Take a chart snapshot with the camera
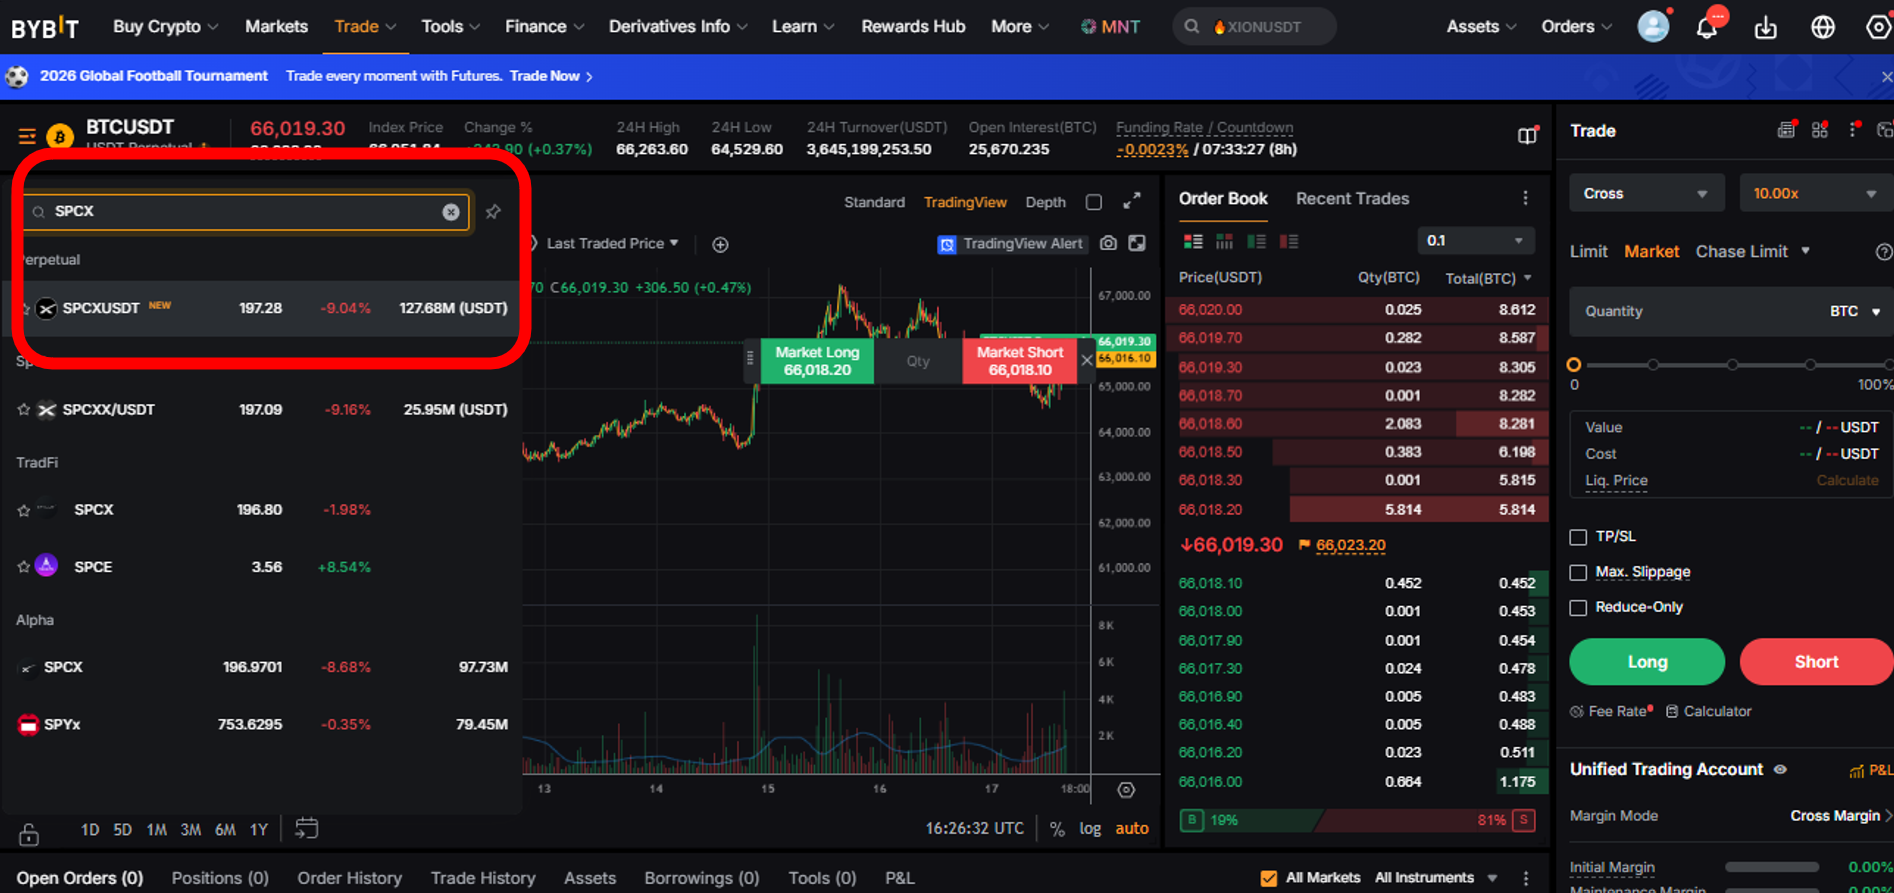 pyautogui.click(x=1108, y=243)
